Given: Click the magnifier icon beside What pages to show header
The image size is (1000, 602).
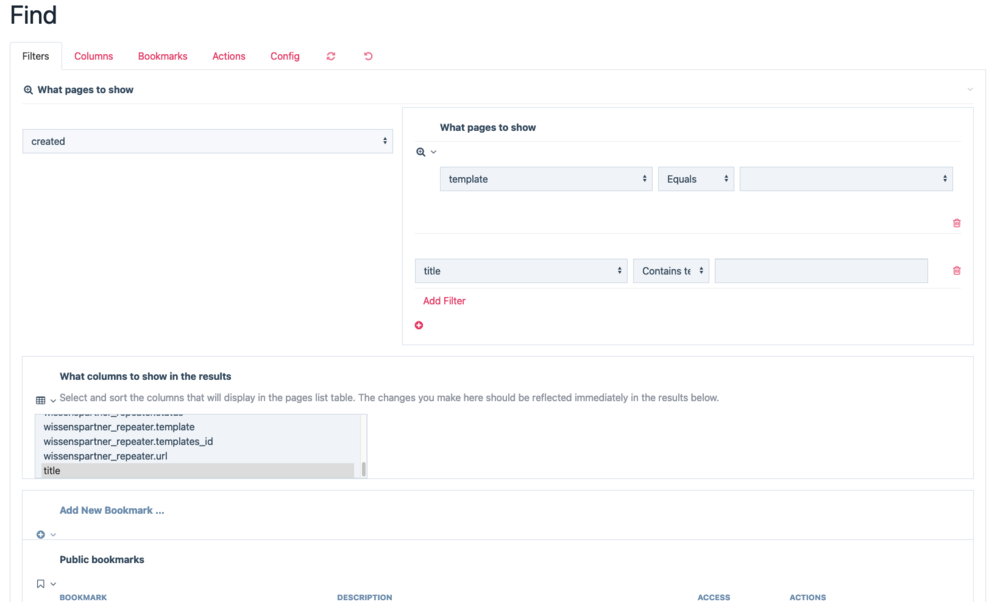Looking at the screenshot, I should pyautogui.click(x=28, y=90).
